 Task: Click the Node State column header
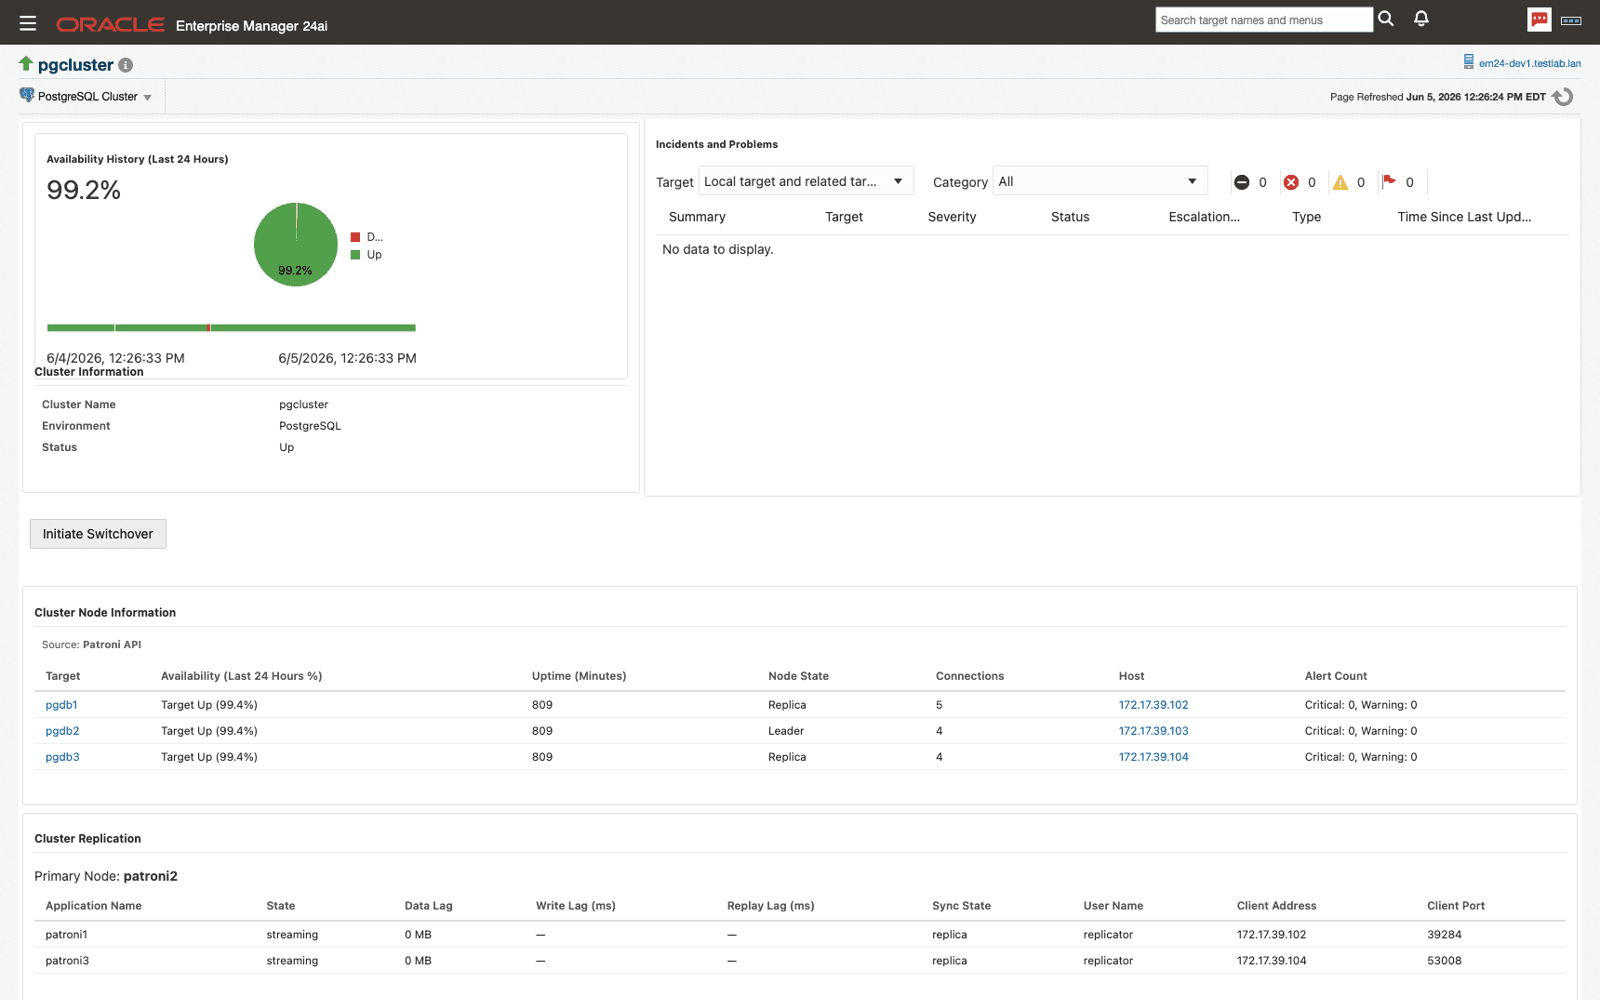coord(798,676)
